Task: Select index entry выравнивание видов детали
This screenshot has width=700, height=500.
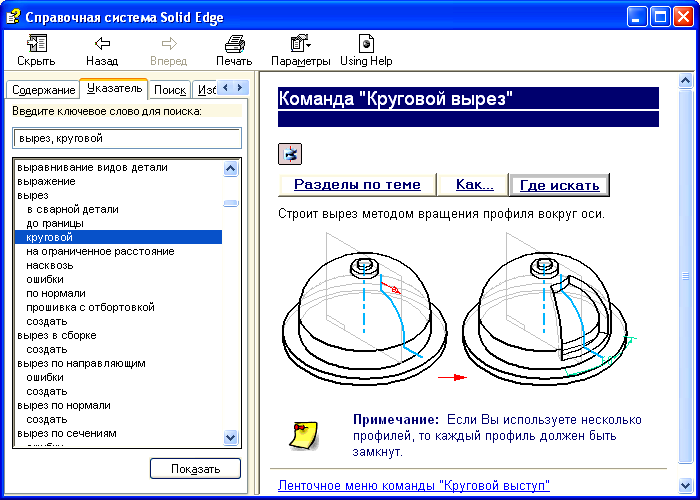Action: click(x=92, y=167)
